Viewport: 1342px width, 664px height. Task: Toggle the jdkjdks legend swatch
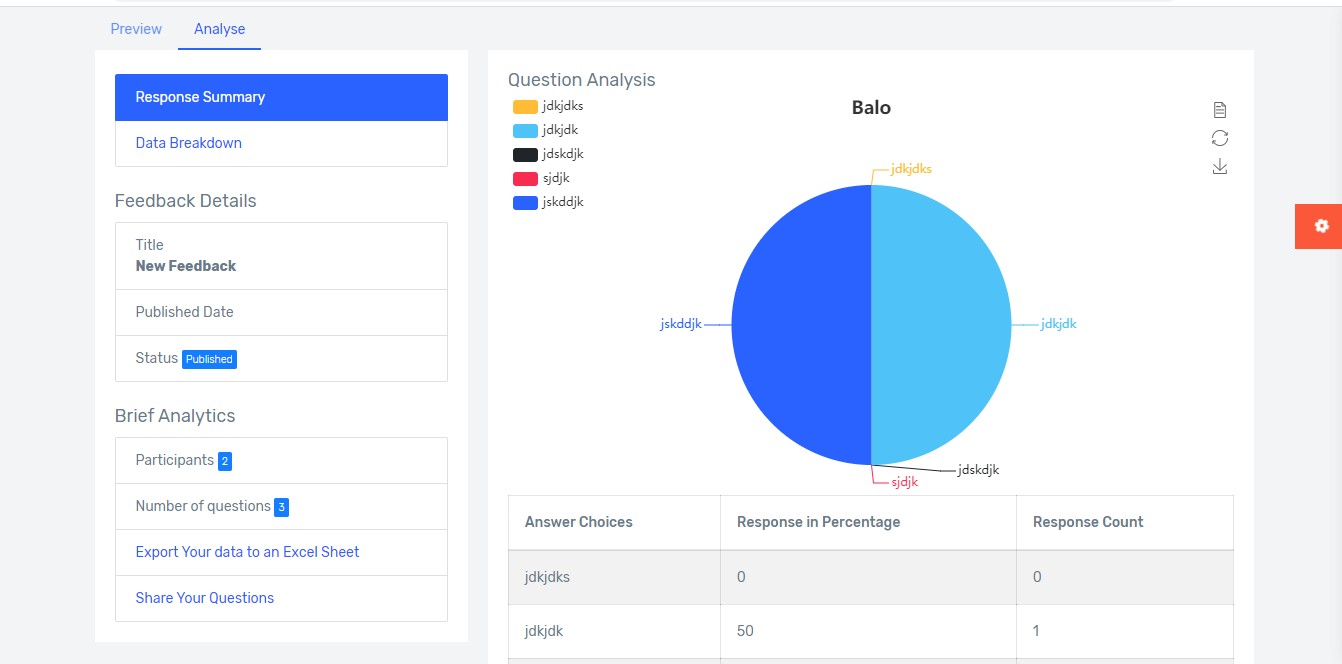[x=525, y=106]
